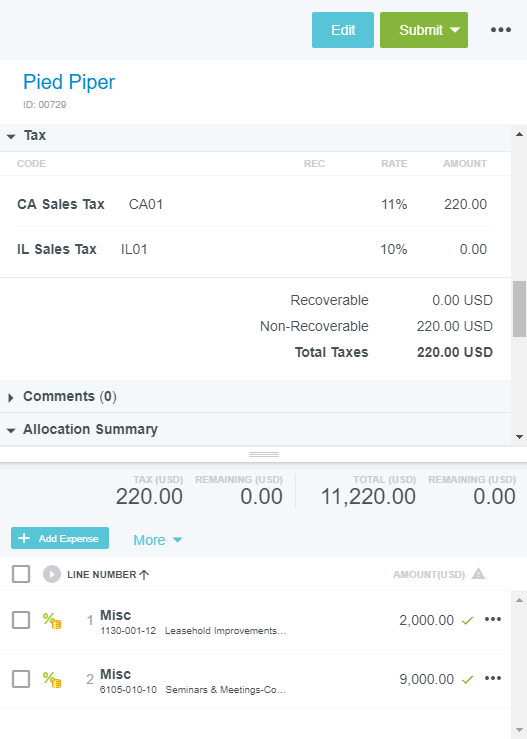This screenshot has width=527, height=739.
Task: Open three-dot menu for 2,000.00 line
Action: point(493,619)
